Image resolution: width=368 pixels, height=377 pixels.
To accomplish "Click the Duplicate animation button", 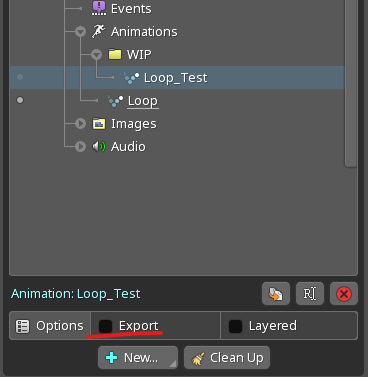I will (276, 294).
